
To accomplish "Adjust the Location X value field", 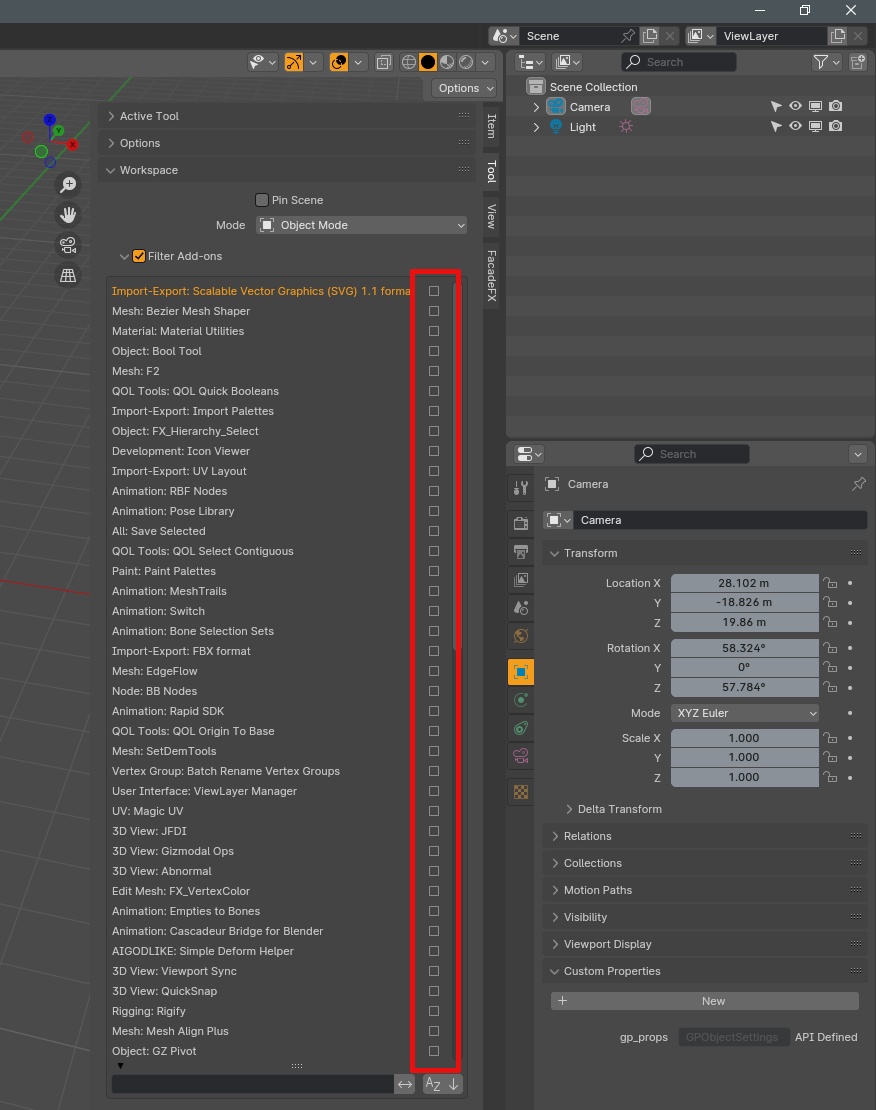I will 745,583.
